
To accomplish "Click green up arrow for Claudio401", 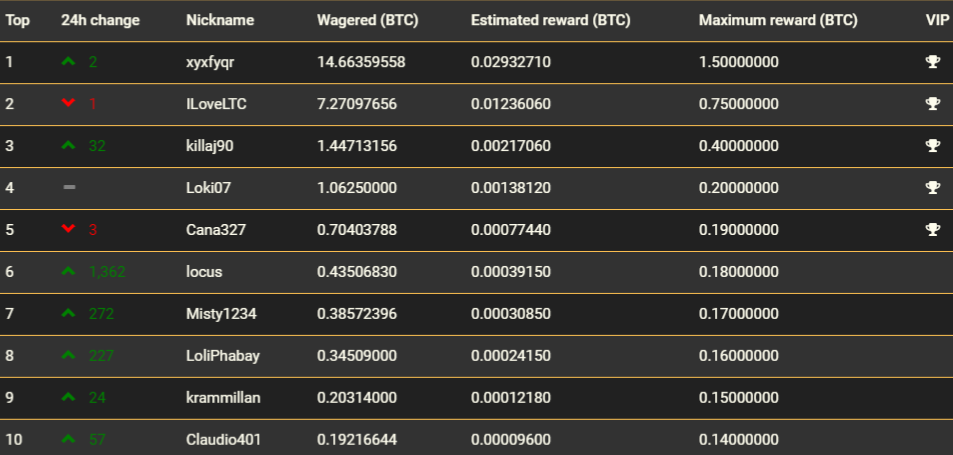I will (69, 439).
